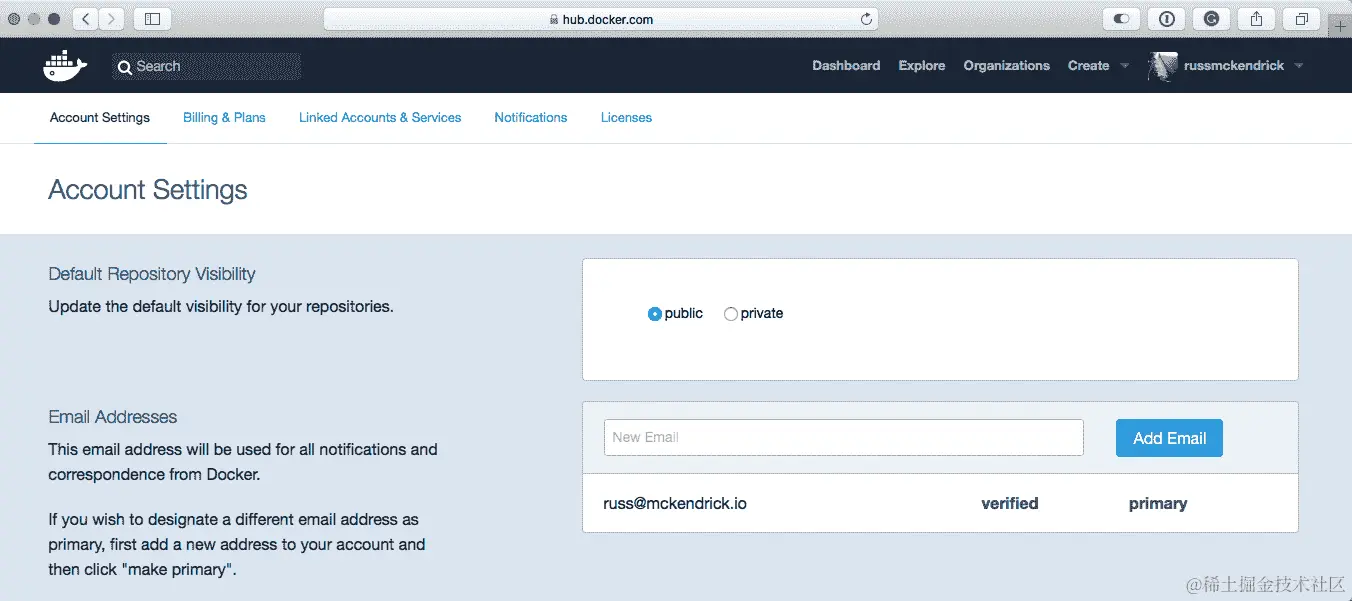Click the primary label in email row
The height and width of the screenshot is (601, 1352).
pos(1158,504)
